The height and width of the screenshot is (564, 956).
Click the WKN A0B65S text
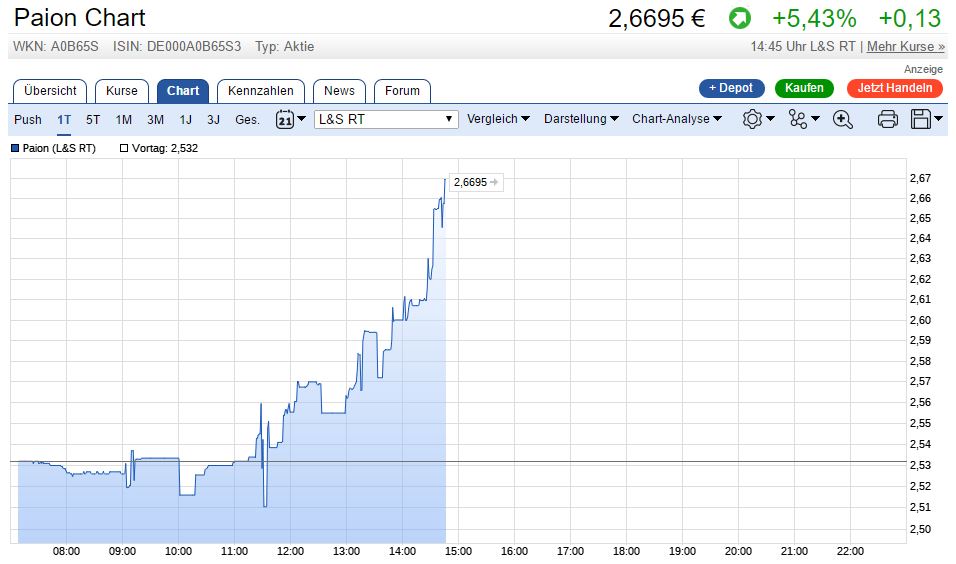tap(55, 46)
